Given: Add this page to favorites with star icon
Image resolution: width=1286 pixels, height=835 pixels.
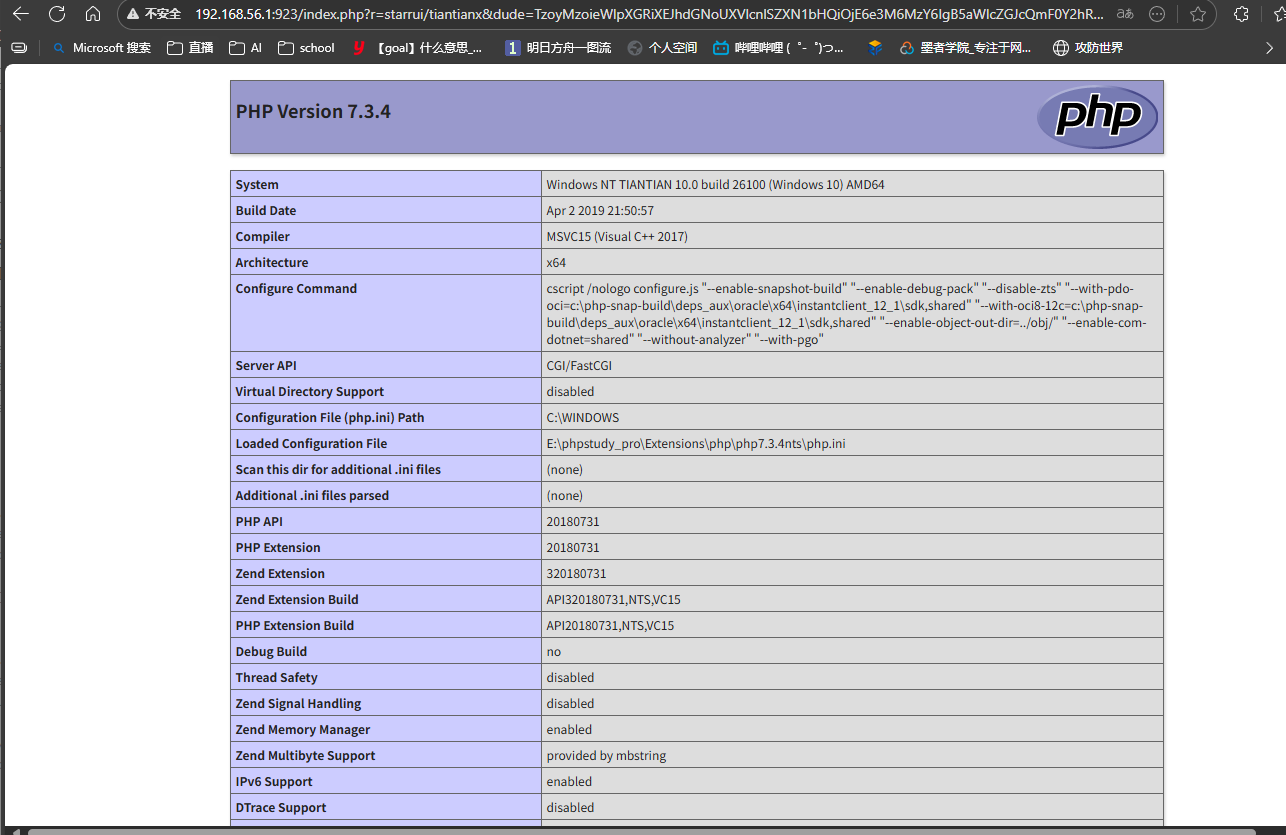Looking at the screenshot, I should (x=1198, y=14).
